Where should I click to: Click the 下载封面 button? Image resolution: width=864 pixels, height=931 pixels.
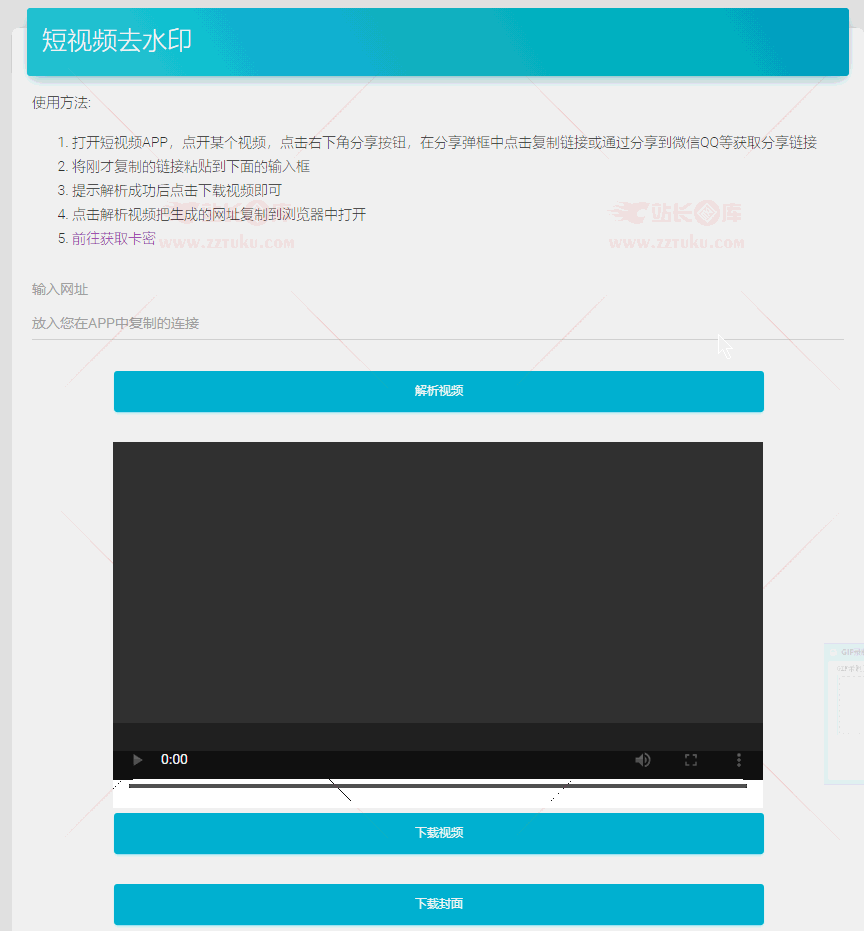[438, 904]
